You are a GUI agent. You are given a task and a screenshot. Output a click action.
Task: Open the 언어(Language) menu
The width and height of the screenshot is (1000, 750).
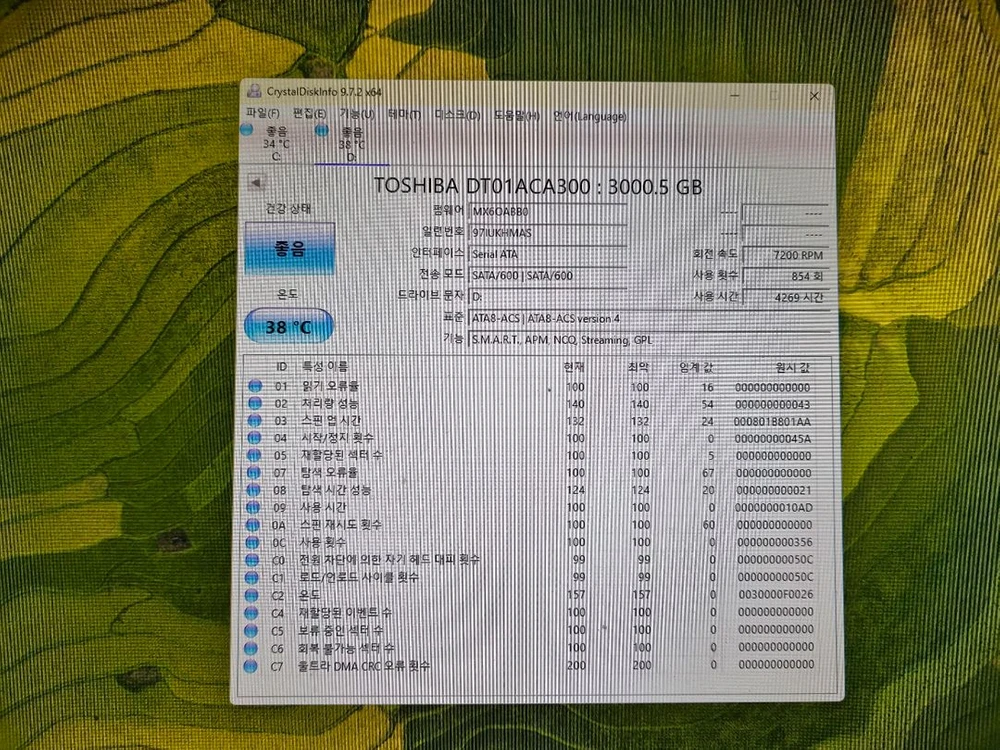(589, 117)
